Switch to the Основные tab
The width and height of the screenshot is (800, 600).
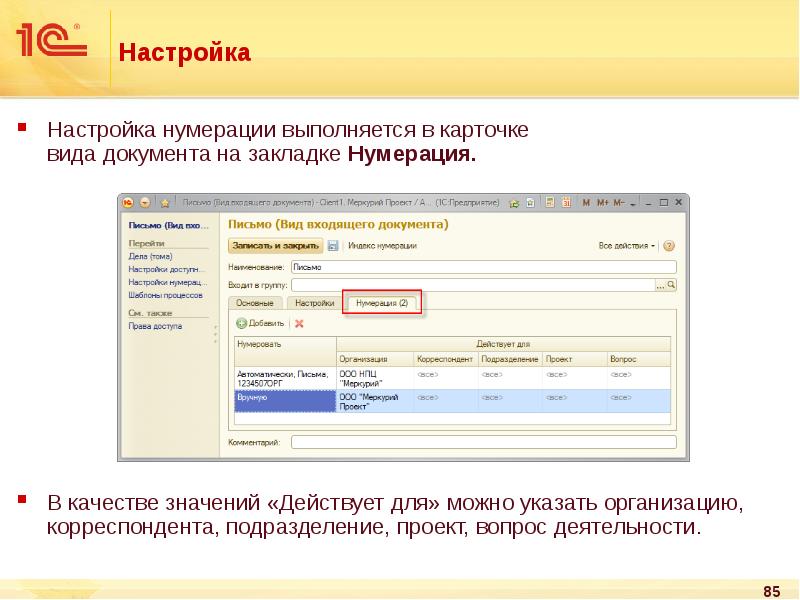(x=255, y=302)
